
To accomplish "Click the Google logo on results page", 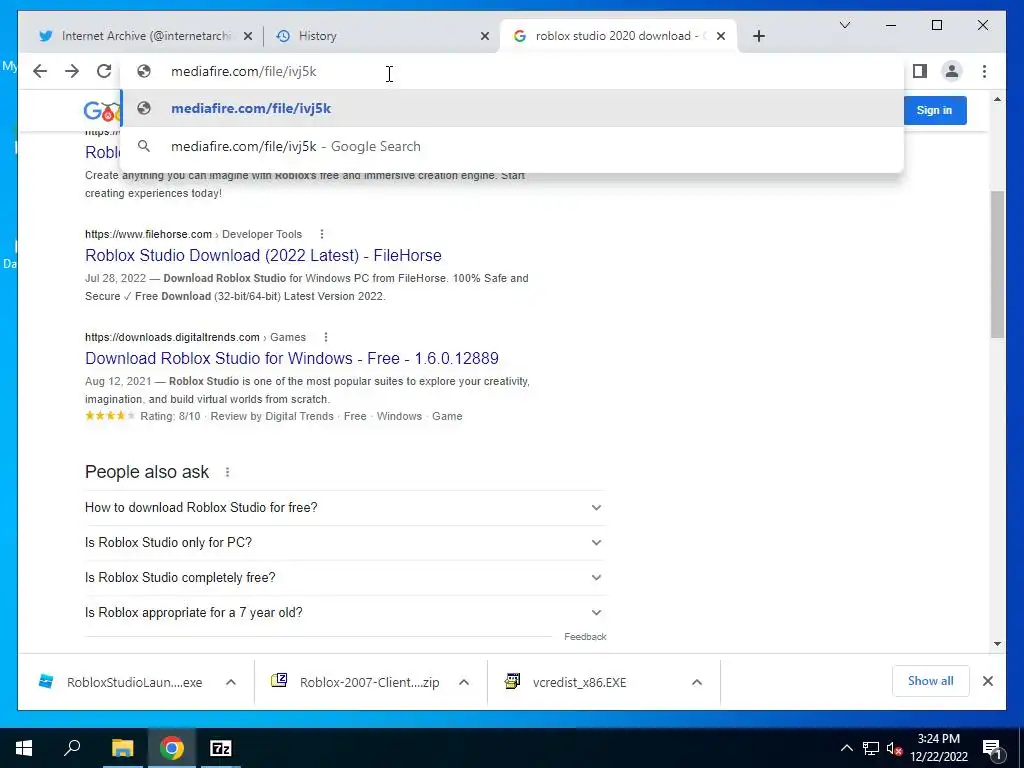I will click(101, 111).
